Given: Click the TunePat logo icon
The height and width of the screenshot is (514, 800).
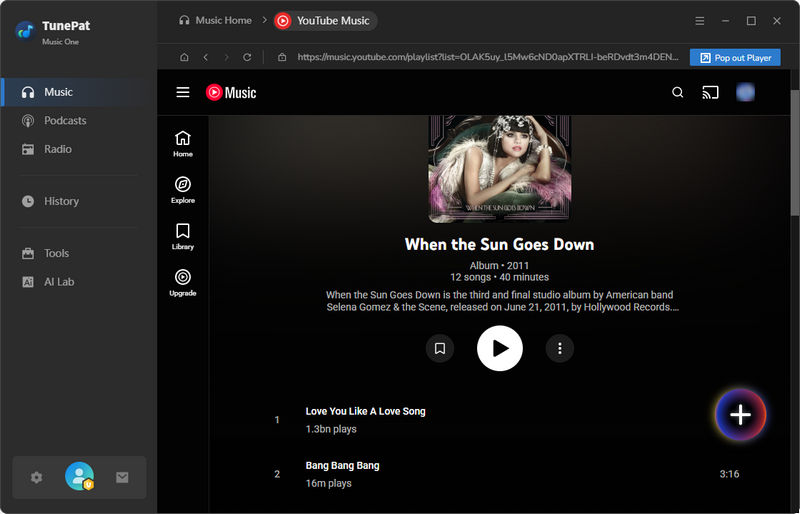Looking at the screenshot, I should [x=25, y=31].
